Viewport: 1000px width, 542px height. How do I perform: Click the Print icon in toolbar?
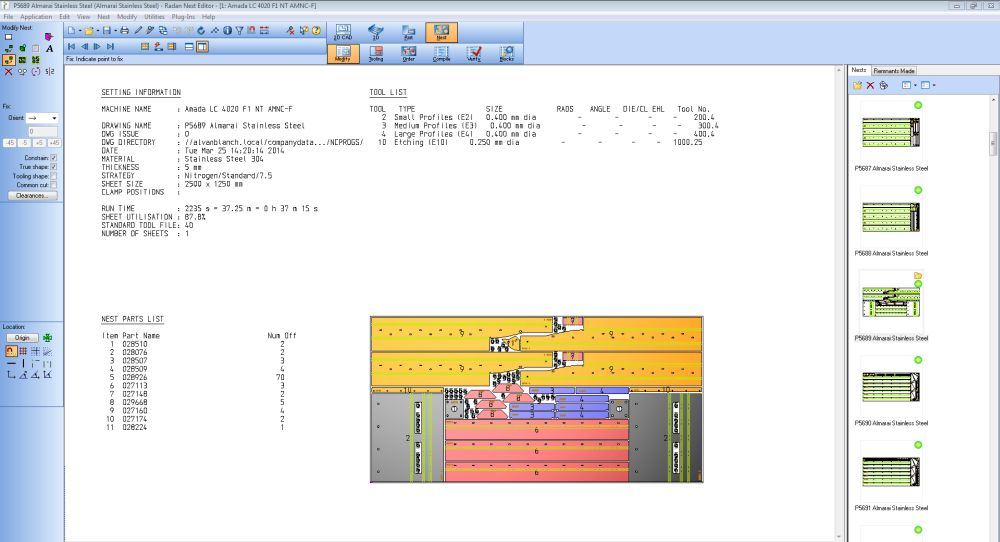coord(125,31)
